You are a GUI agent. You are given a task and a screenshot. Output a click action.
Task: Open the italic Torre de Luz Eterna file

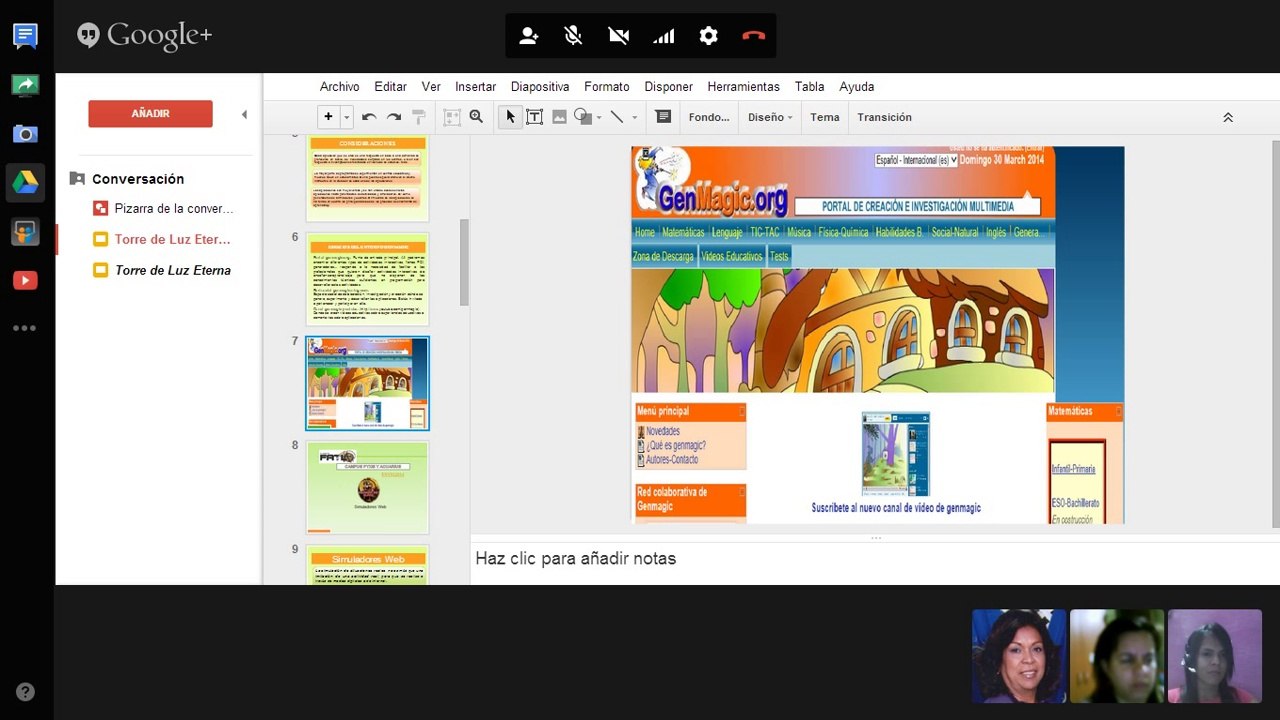point(173,270)
